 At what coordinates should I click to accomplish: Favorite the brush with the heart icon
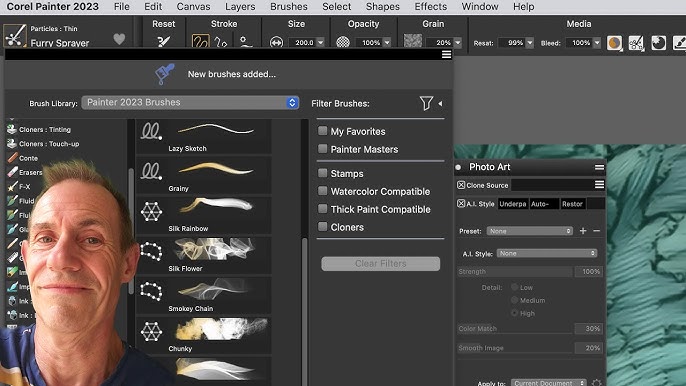119,39
